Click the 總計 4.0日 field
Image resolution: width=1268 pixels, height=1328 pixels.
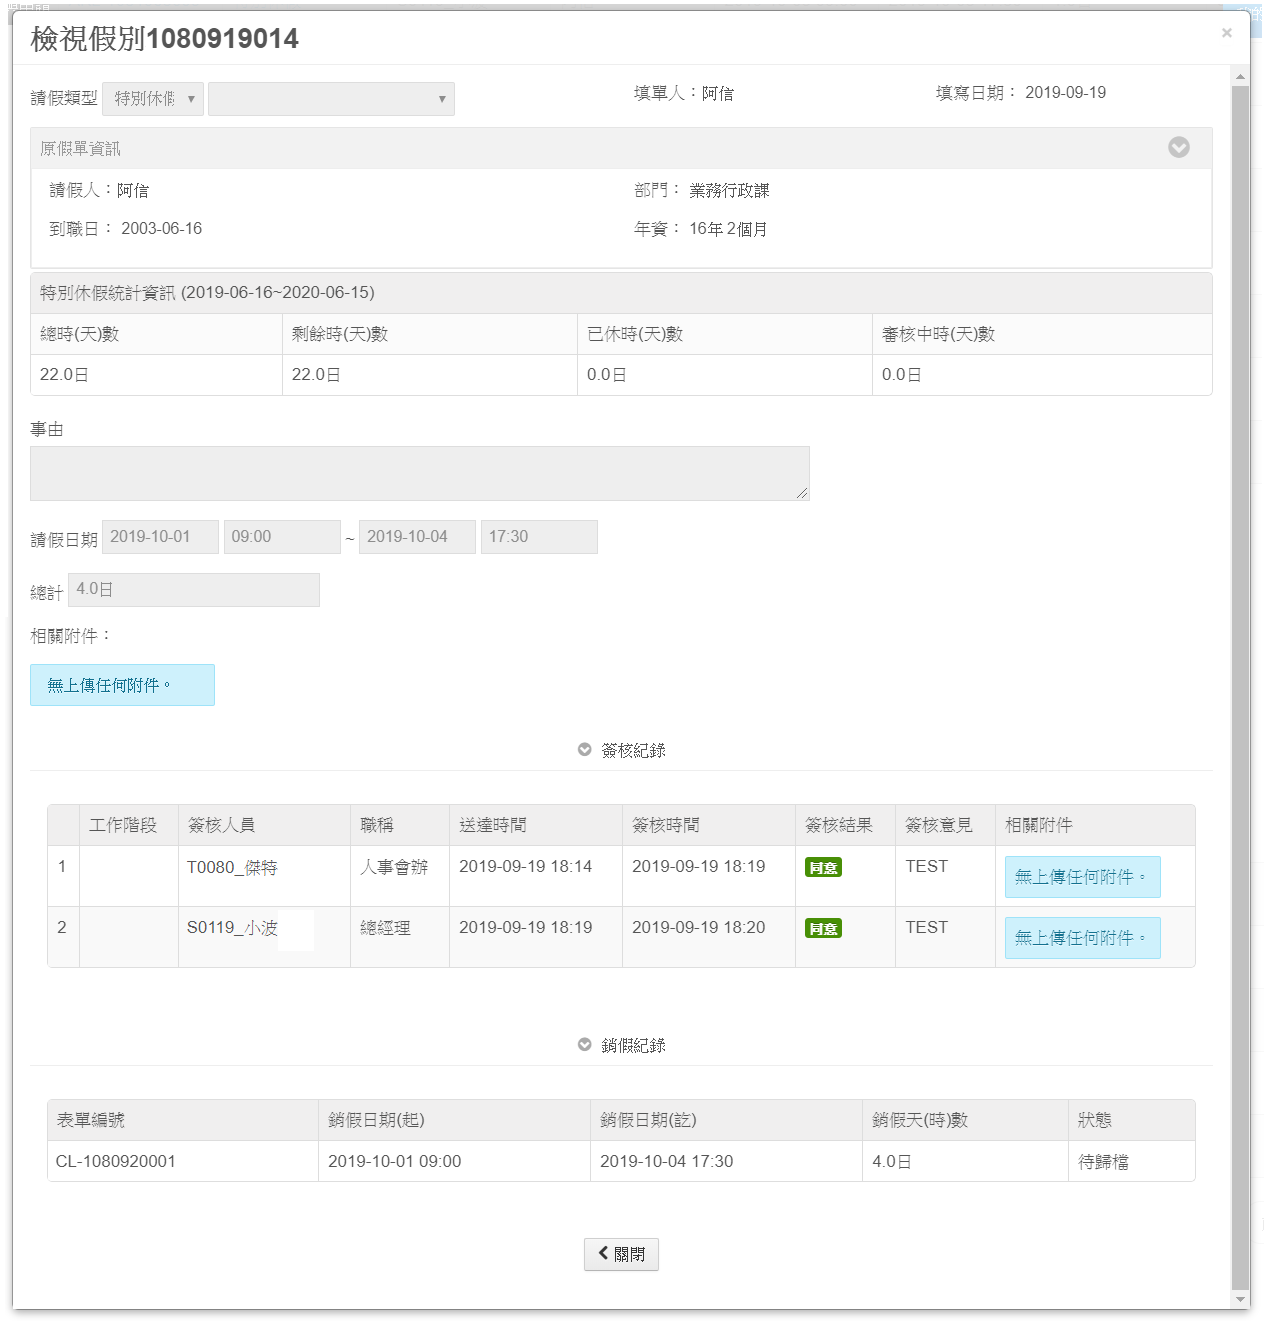coord(194,590)
